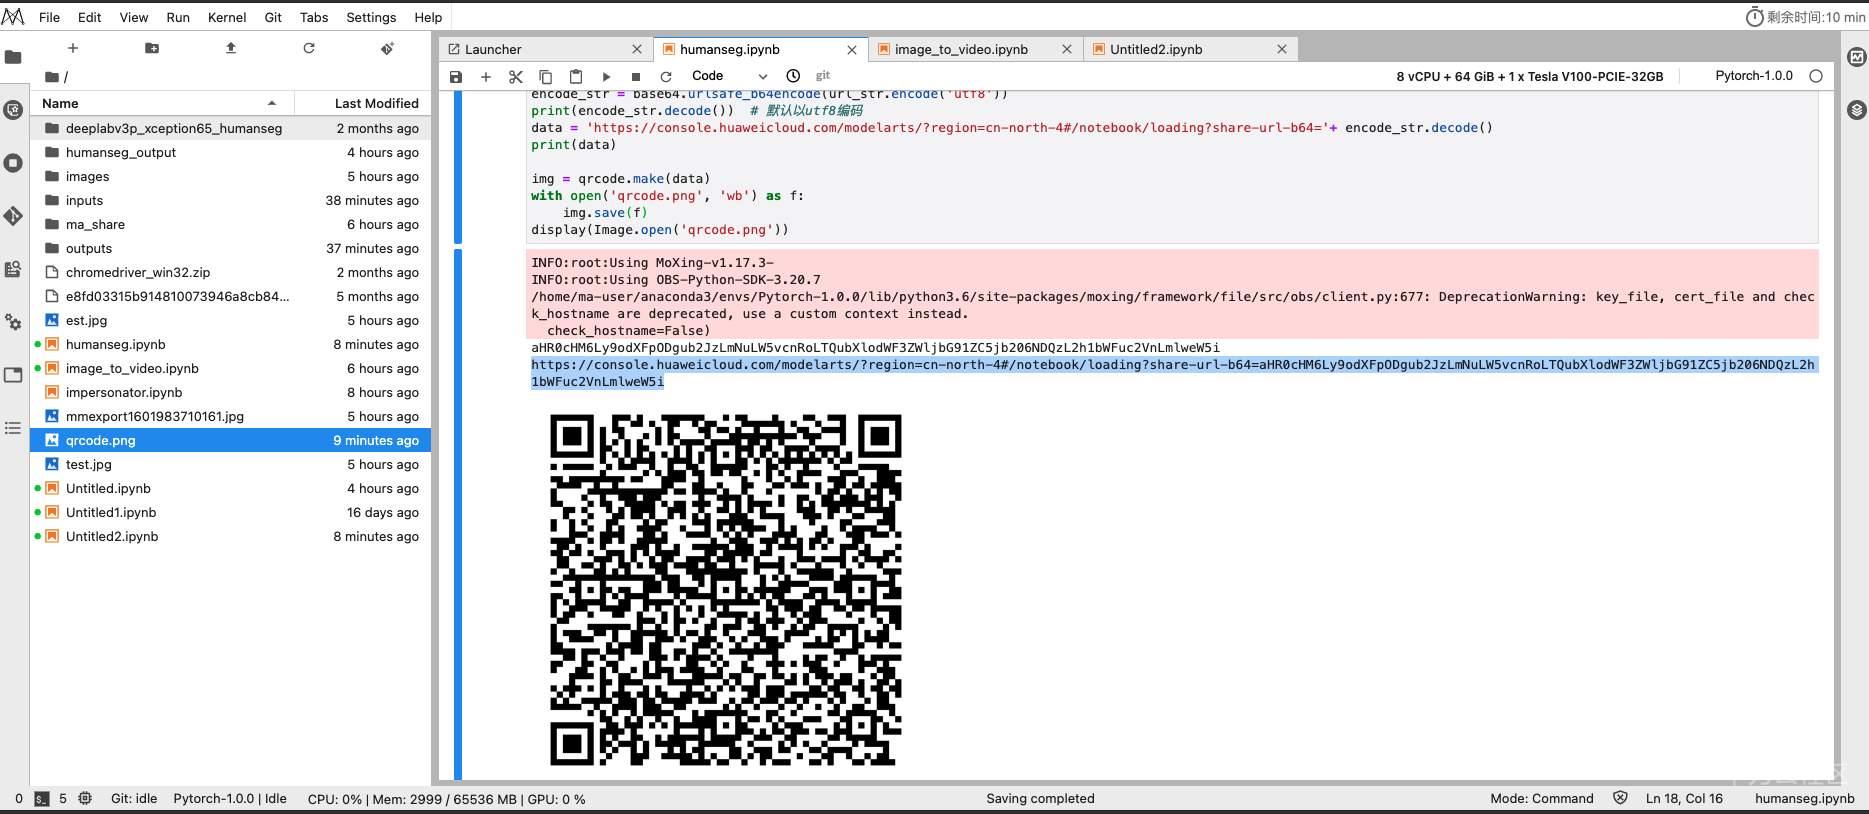Viewport: 1869px width, 814px height.
Task: Cut the selected cell
Action: point(516,76)
